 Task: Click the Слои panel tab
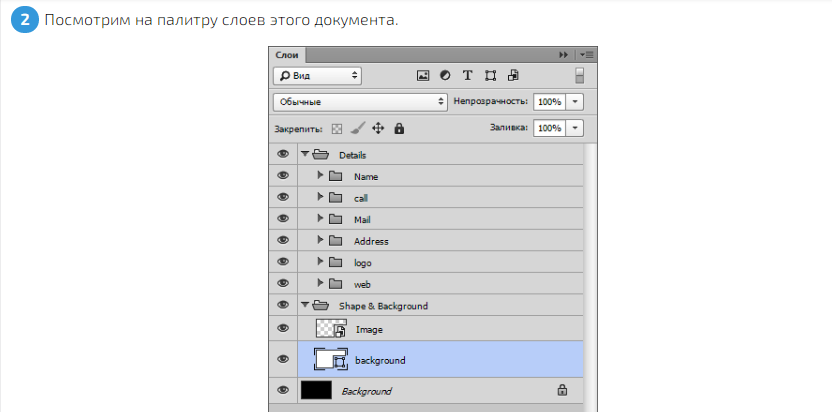click(x=288, y=54)
